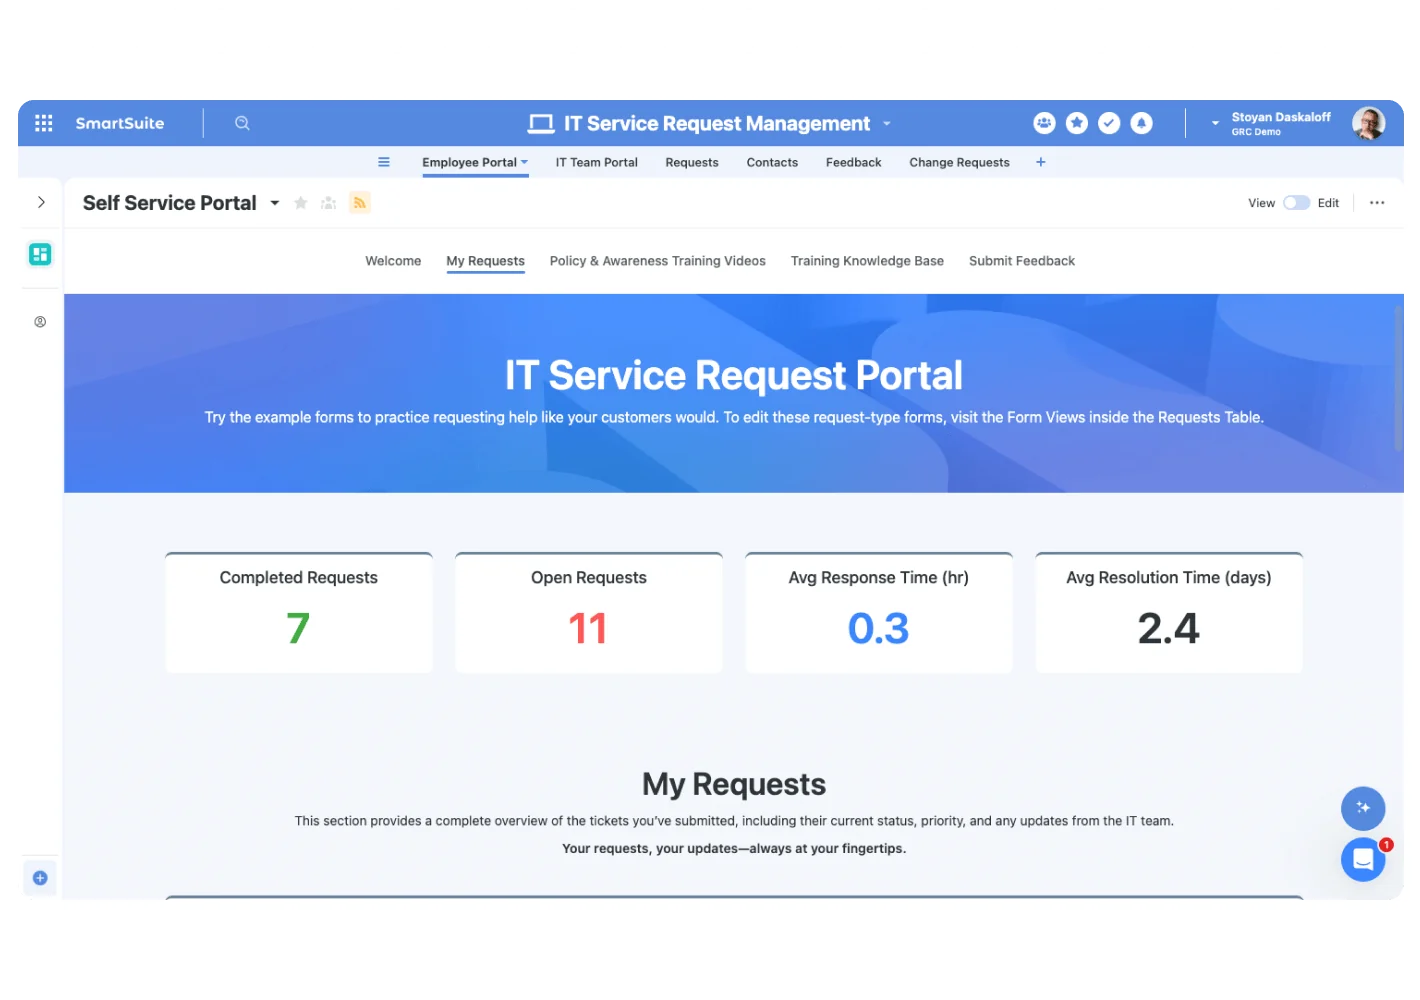Click the orange feed icon
Viewport: 1420px width, 1000px height.
click(359, 203)
